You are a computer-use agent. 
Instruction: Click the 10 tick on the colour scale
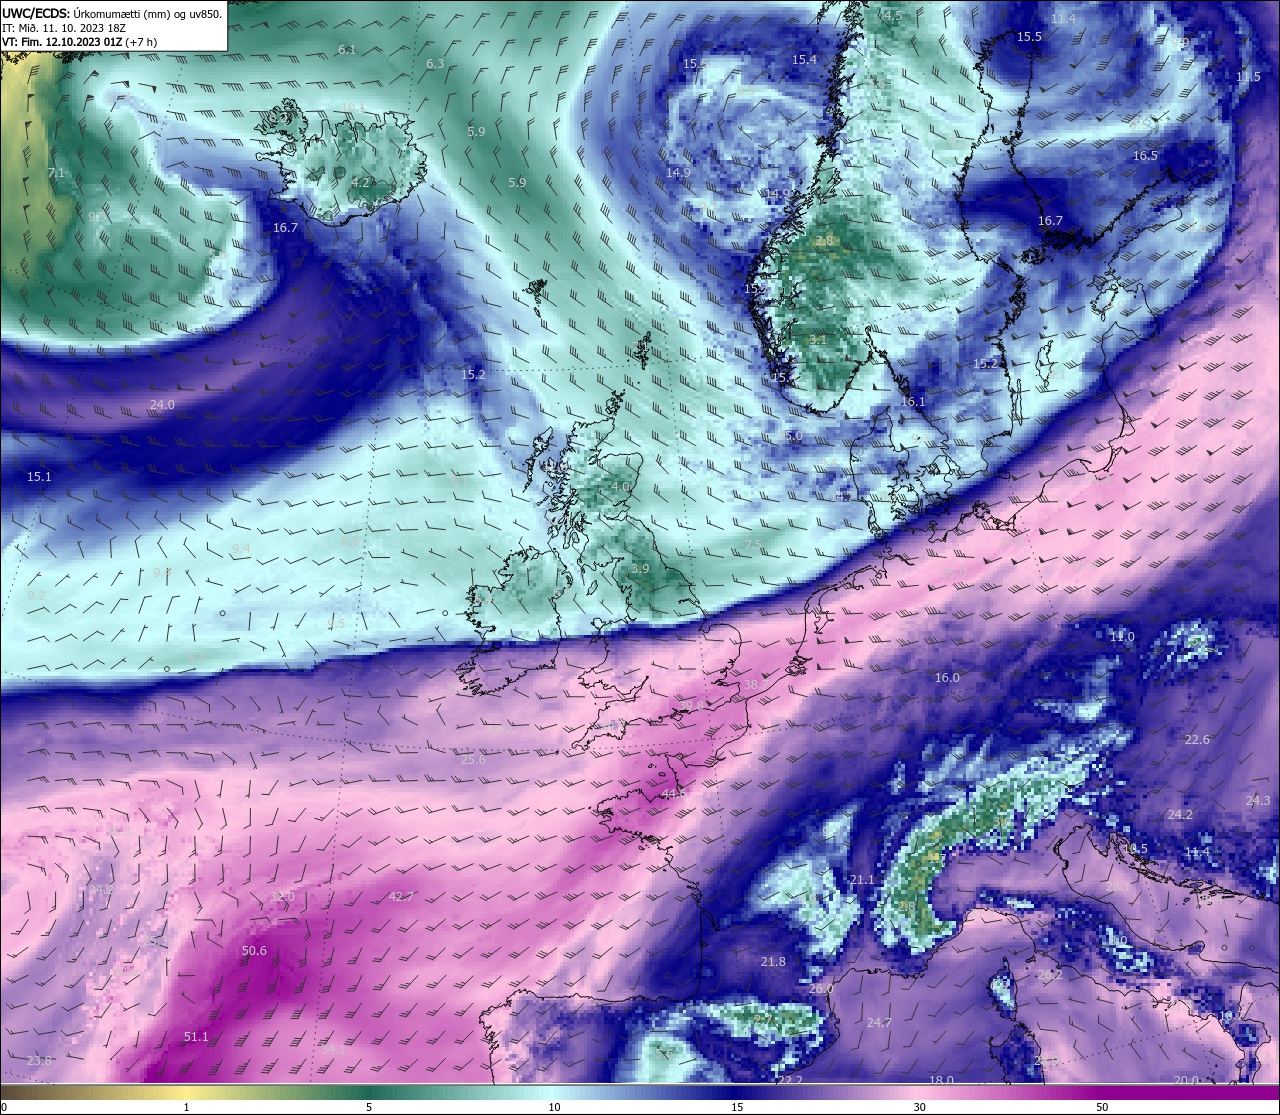553,1107
